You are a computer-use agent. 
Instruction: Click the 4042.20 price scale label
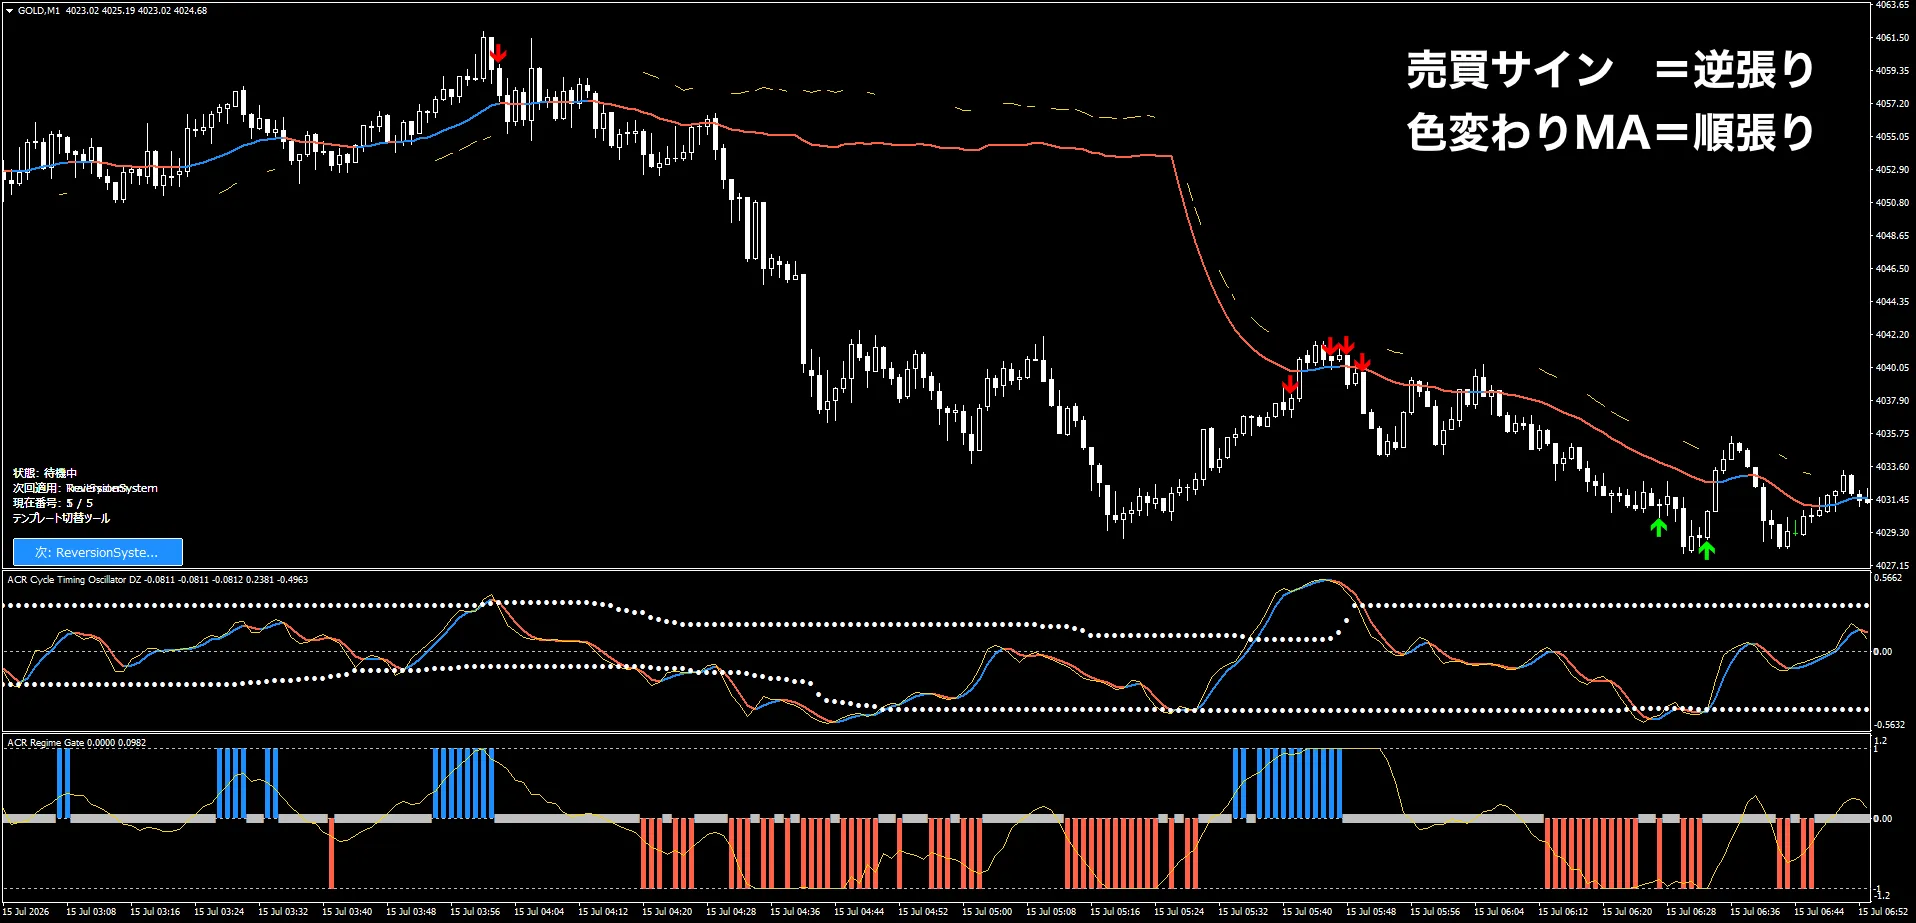point(1892,335)
